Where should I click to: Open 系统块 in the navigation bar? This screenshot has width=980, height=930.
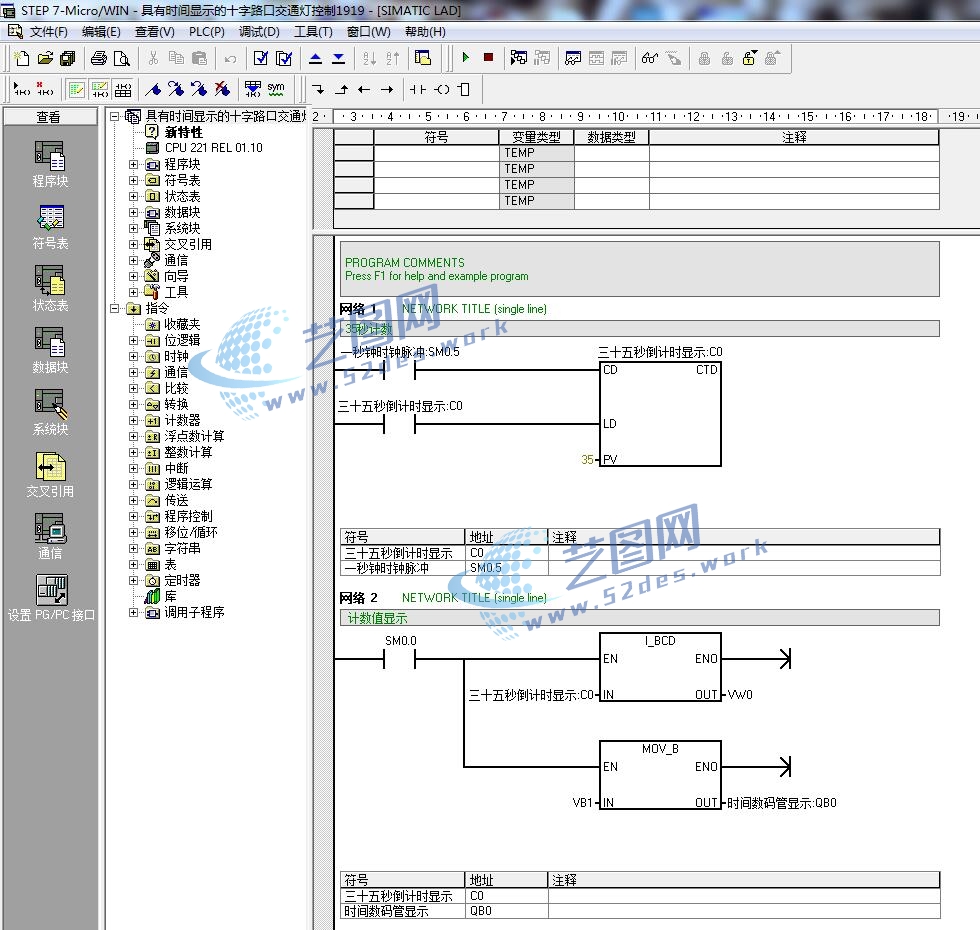(50, 412)
